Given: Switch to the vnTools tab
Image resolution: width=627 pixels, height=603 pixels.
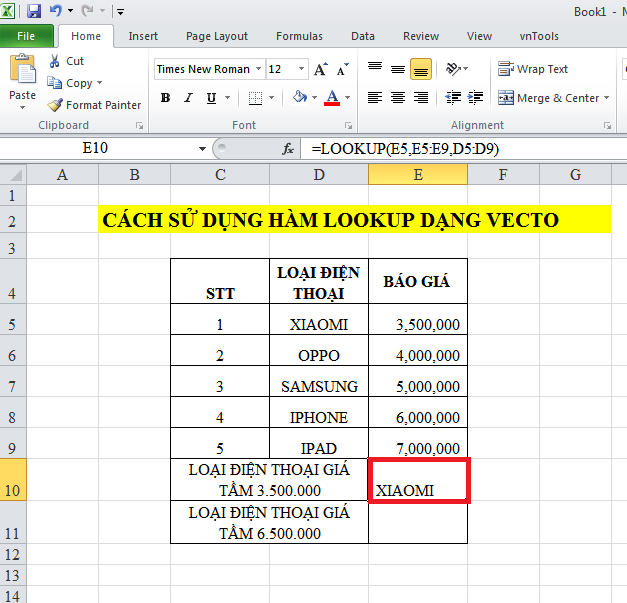Looking at the screenshot, I should 539,36.
